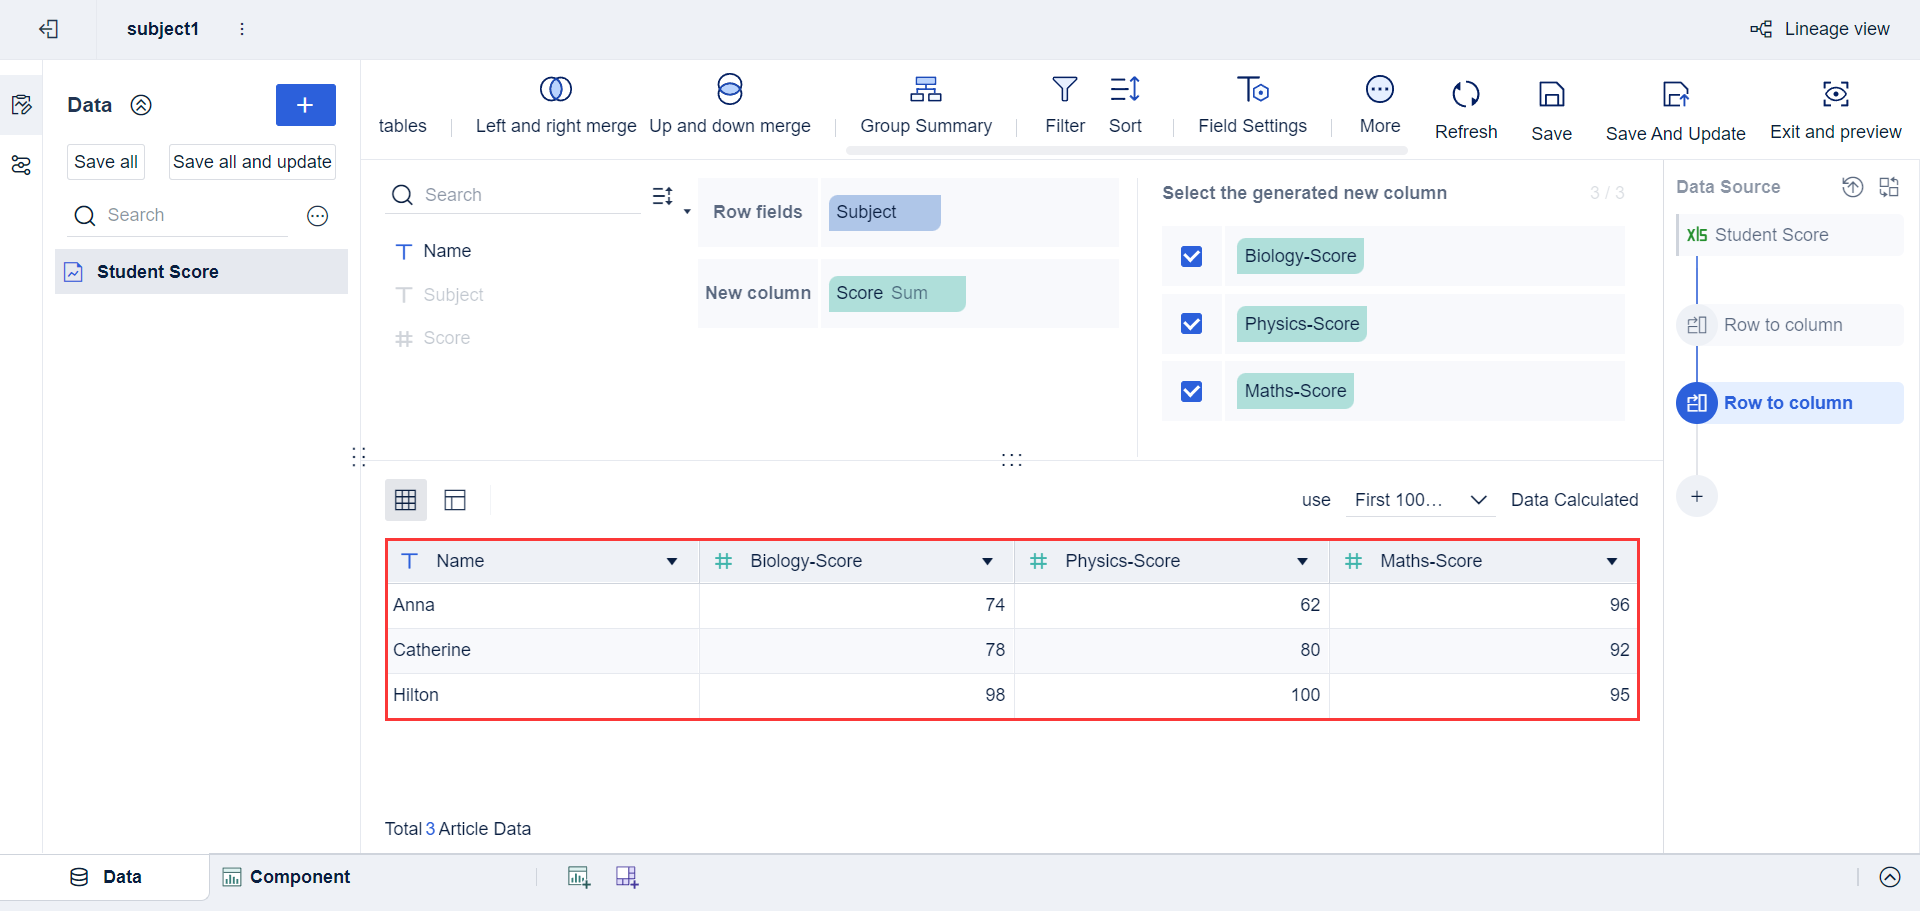Open the More menu in the toolbar
This screenshot has width=1920, height=911.
click(1379, 90)
